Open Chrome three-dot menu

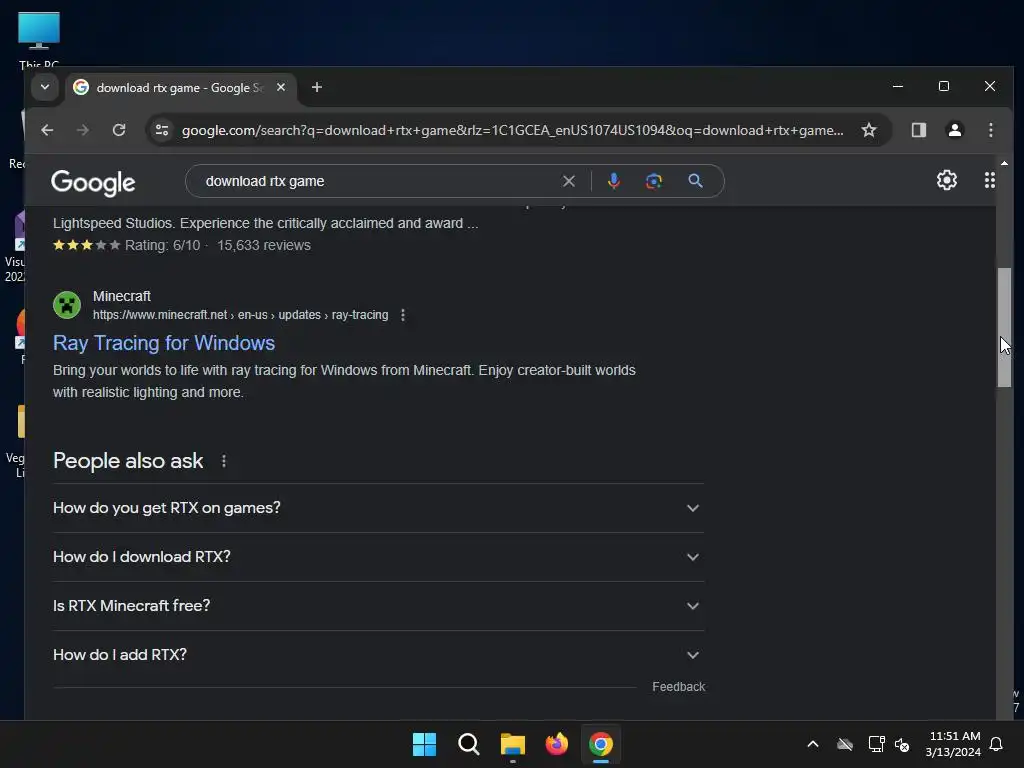(990, 130)
